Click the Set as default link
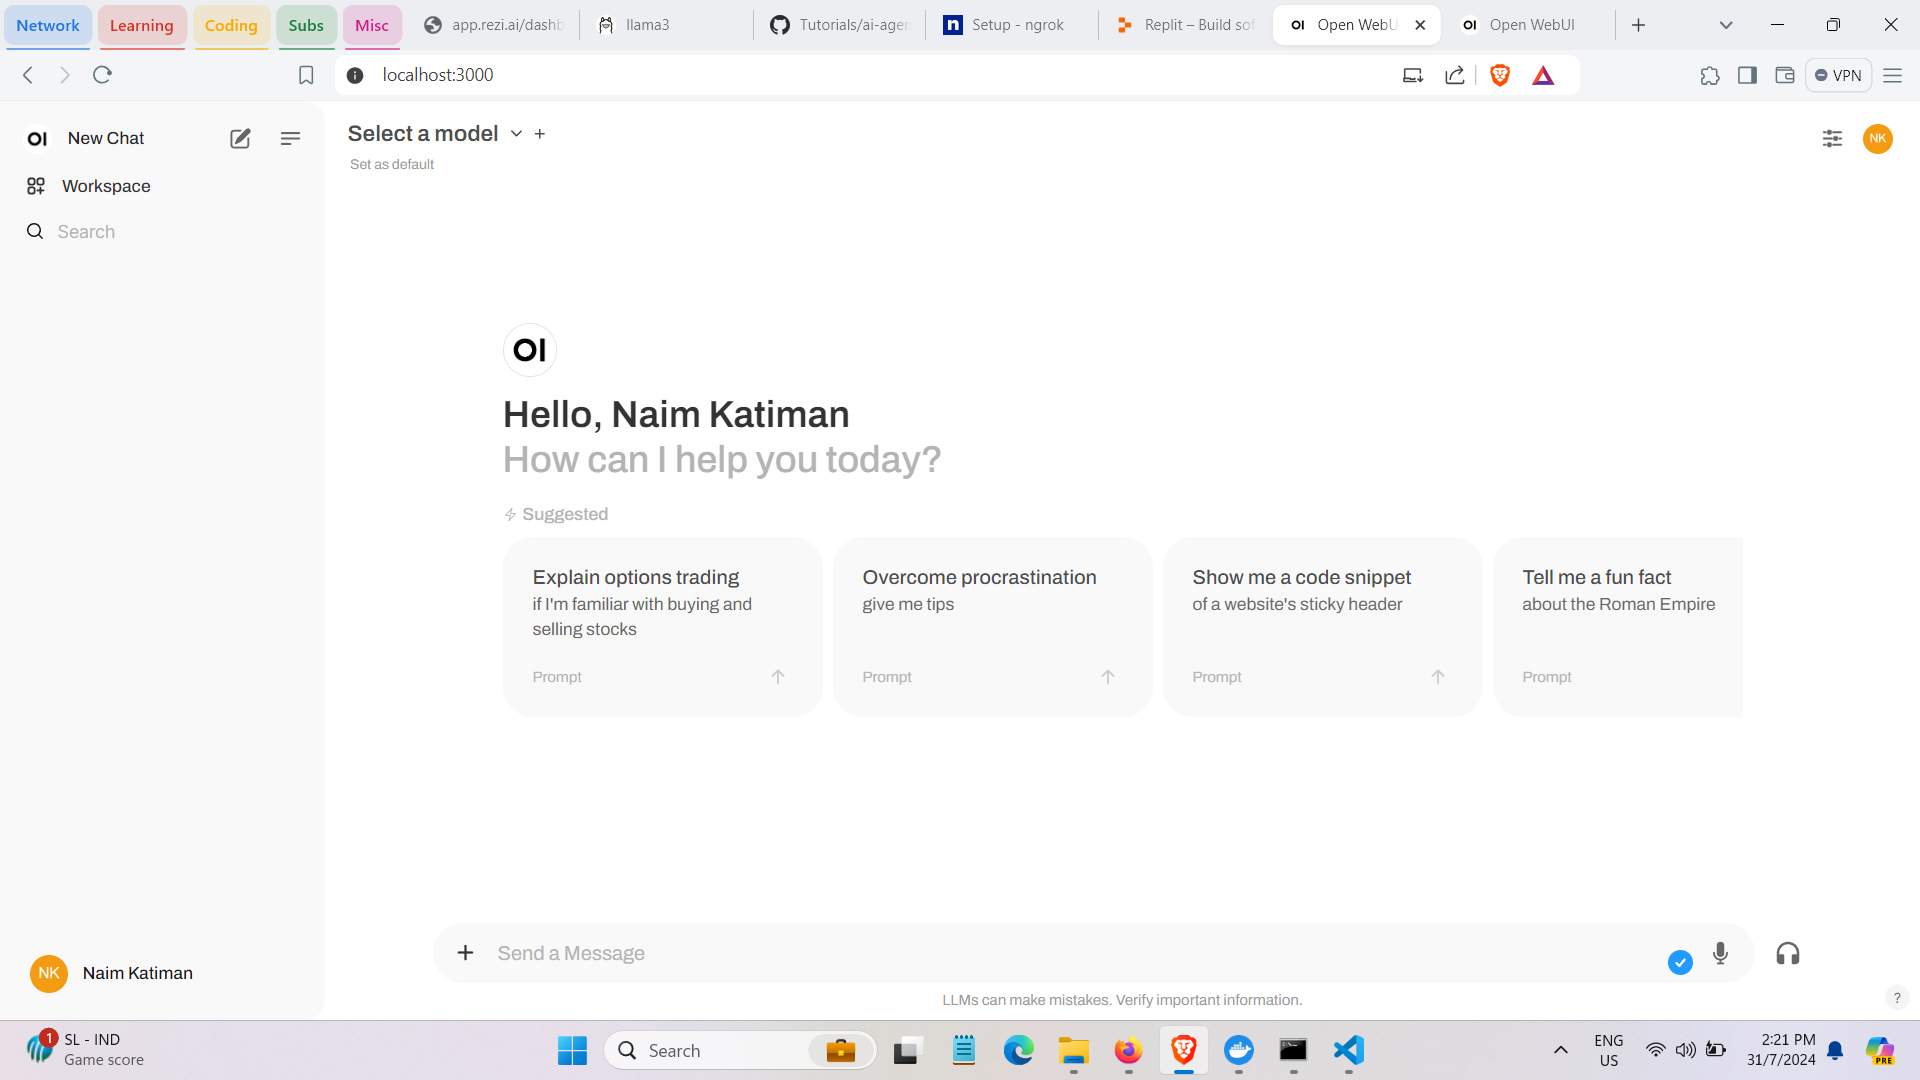 click(392, 165)
